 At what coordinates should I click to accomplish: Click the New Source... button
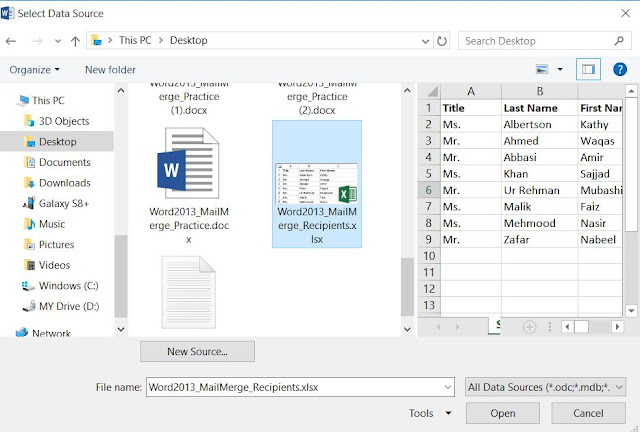197,352
